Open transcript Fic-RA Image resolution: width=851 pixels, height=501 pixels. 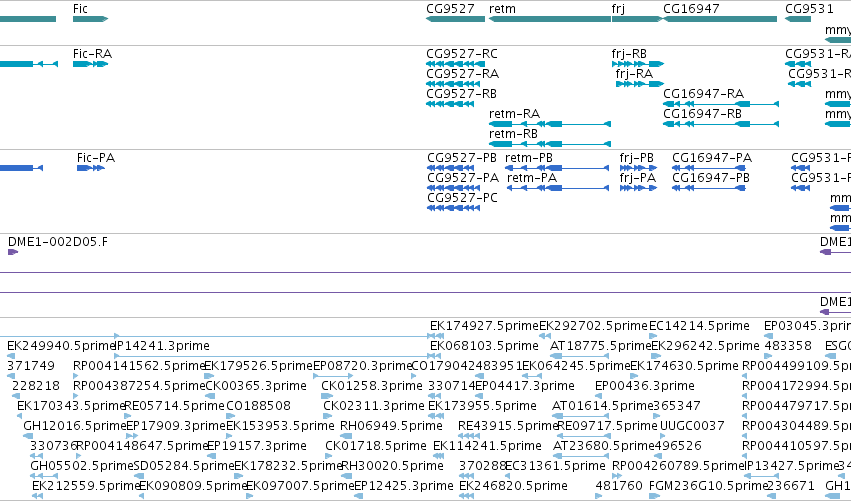(x=92, y=54)
